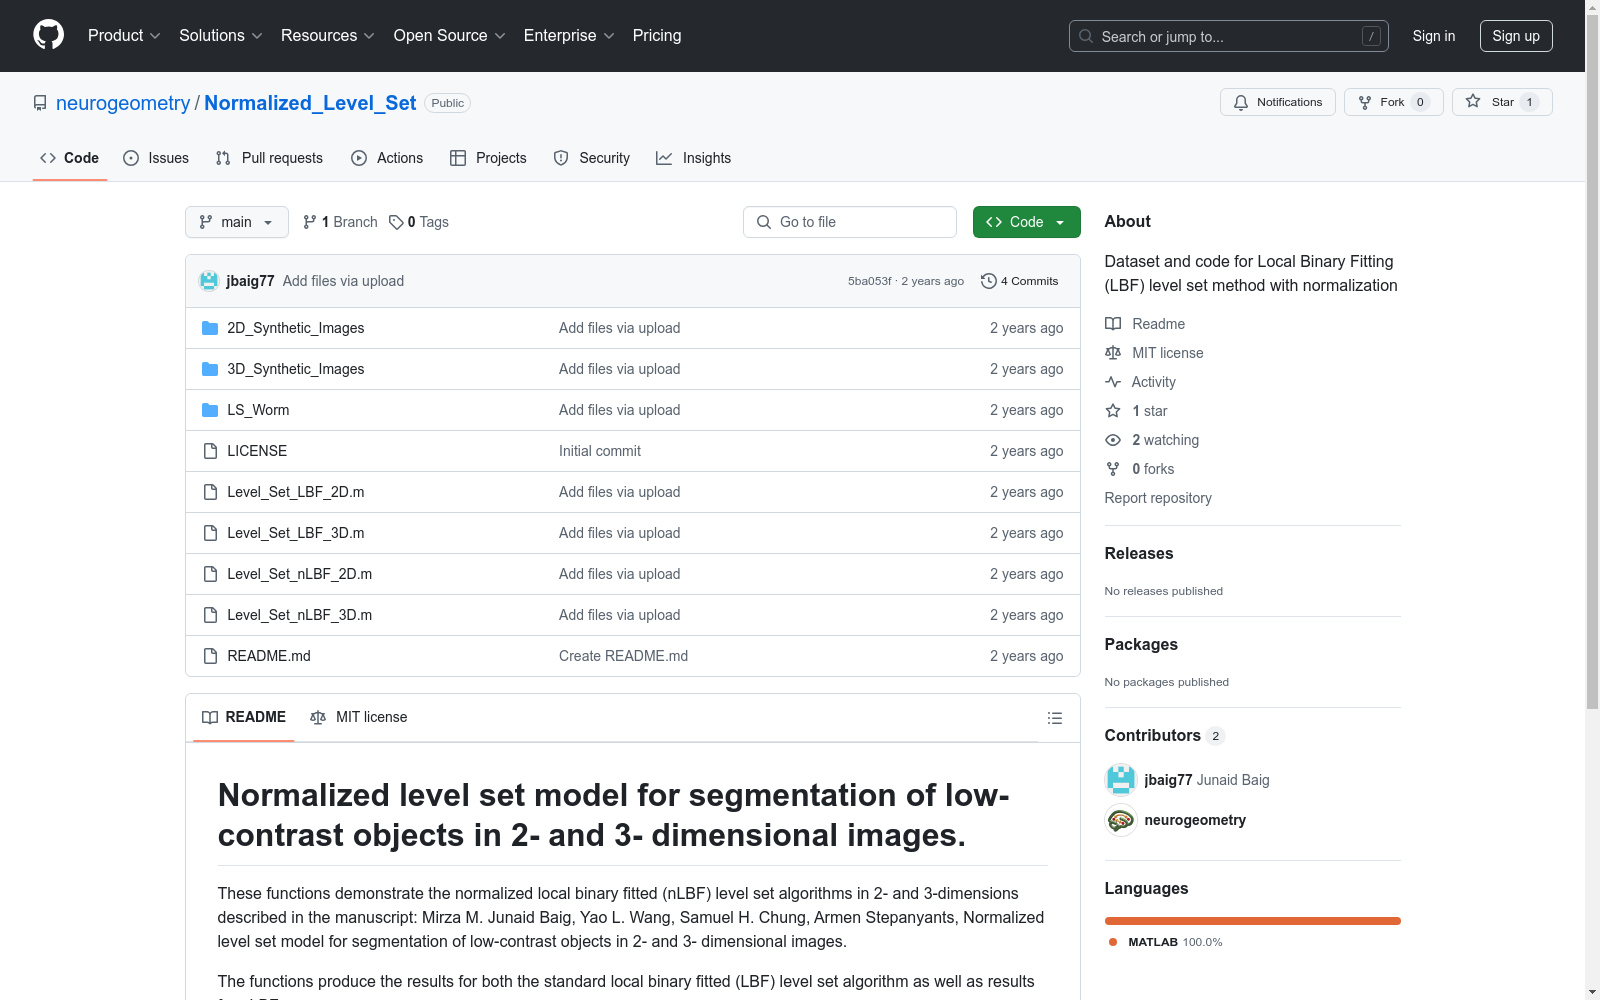Open the Level_Set_nLBF_2D.m file
Screen dimensions: 1600x1000
click(x=300, y=574)
